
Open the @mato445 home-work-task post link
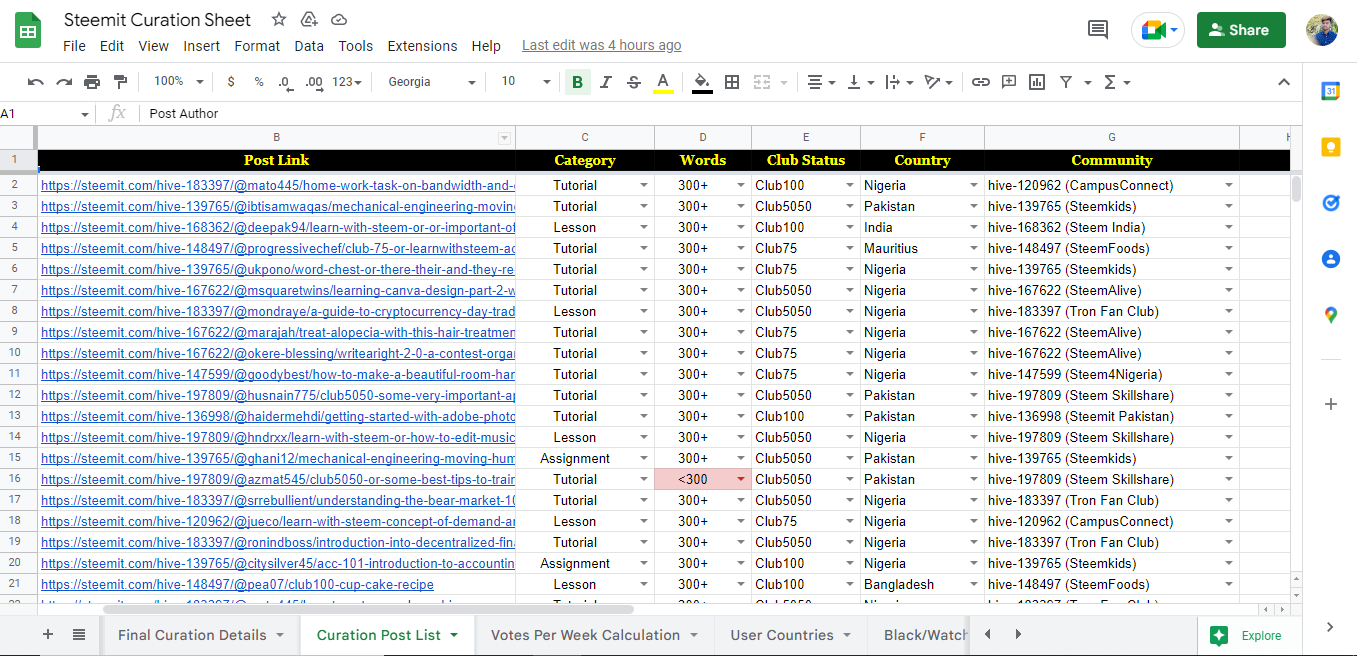(x=278, y=185)
